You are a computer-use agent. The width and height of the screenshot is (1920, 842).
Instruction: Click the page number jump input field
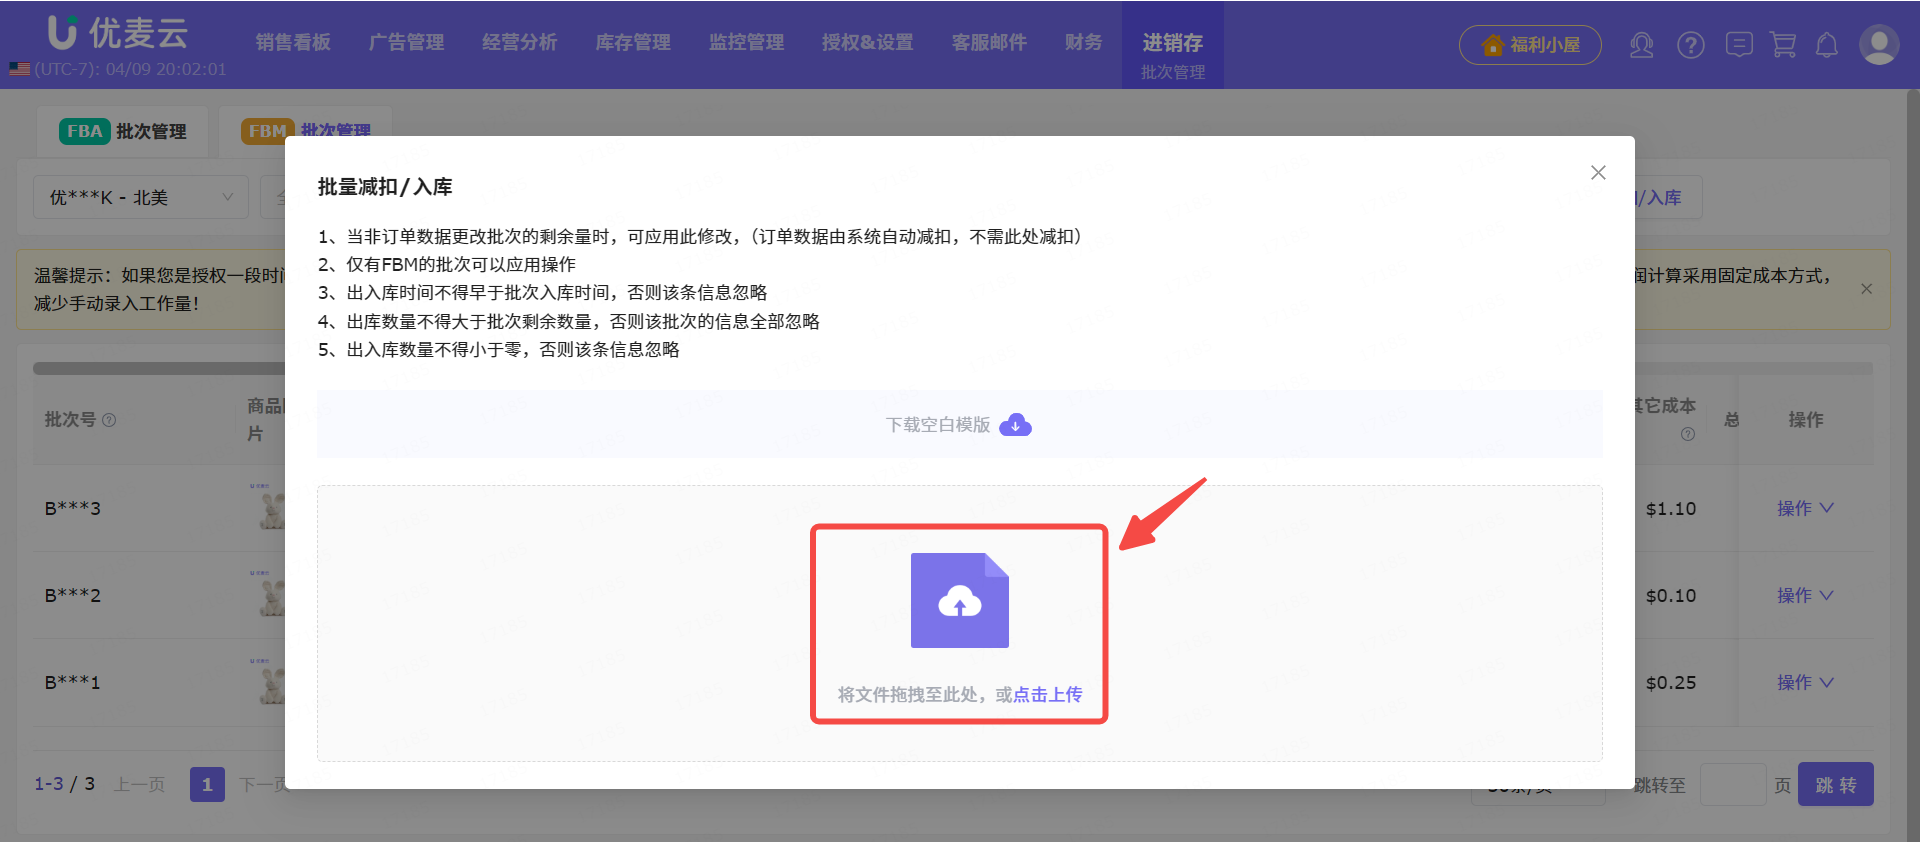pyautogui.click(x=1732, y=785)
